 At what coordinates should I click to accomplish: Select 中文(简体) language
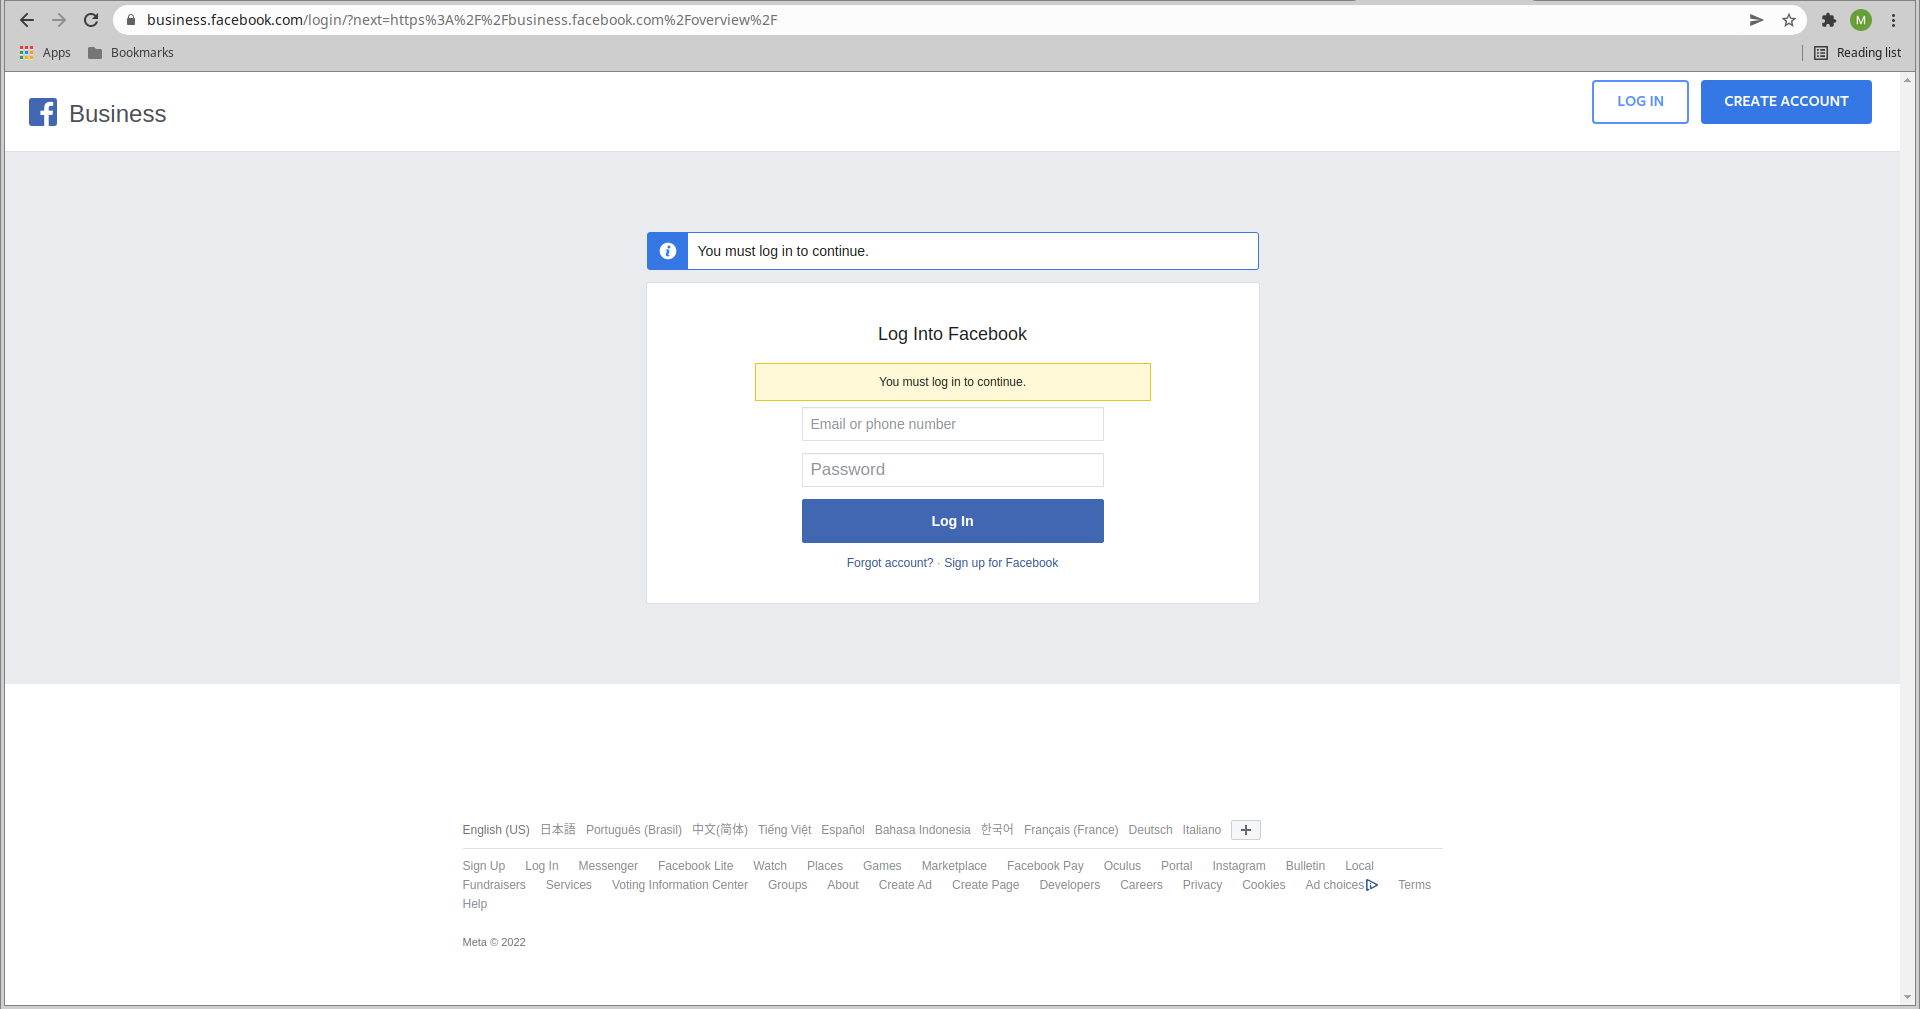click(x=720, y=830)
